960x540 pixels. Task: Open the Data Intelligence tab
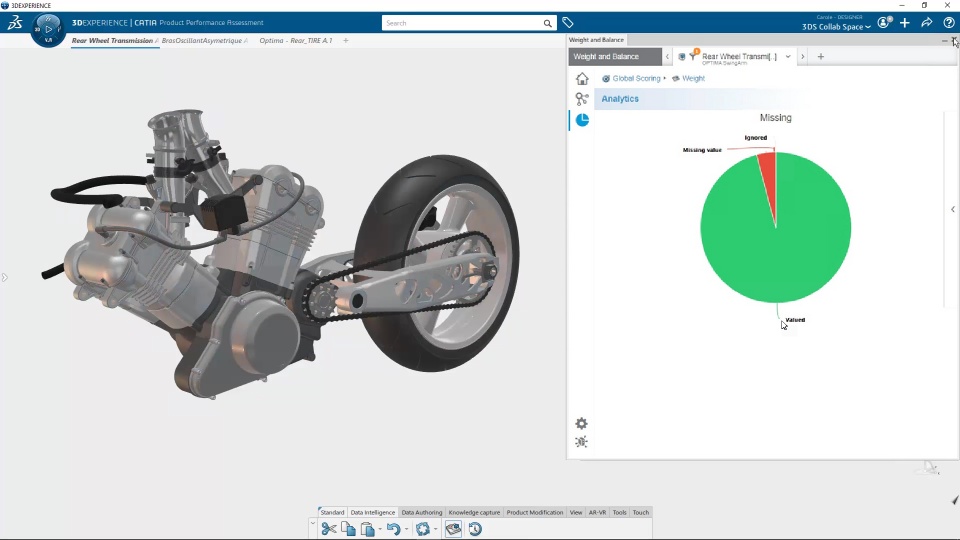point(373,512)
